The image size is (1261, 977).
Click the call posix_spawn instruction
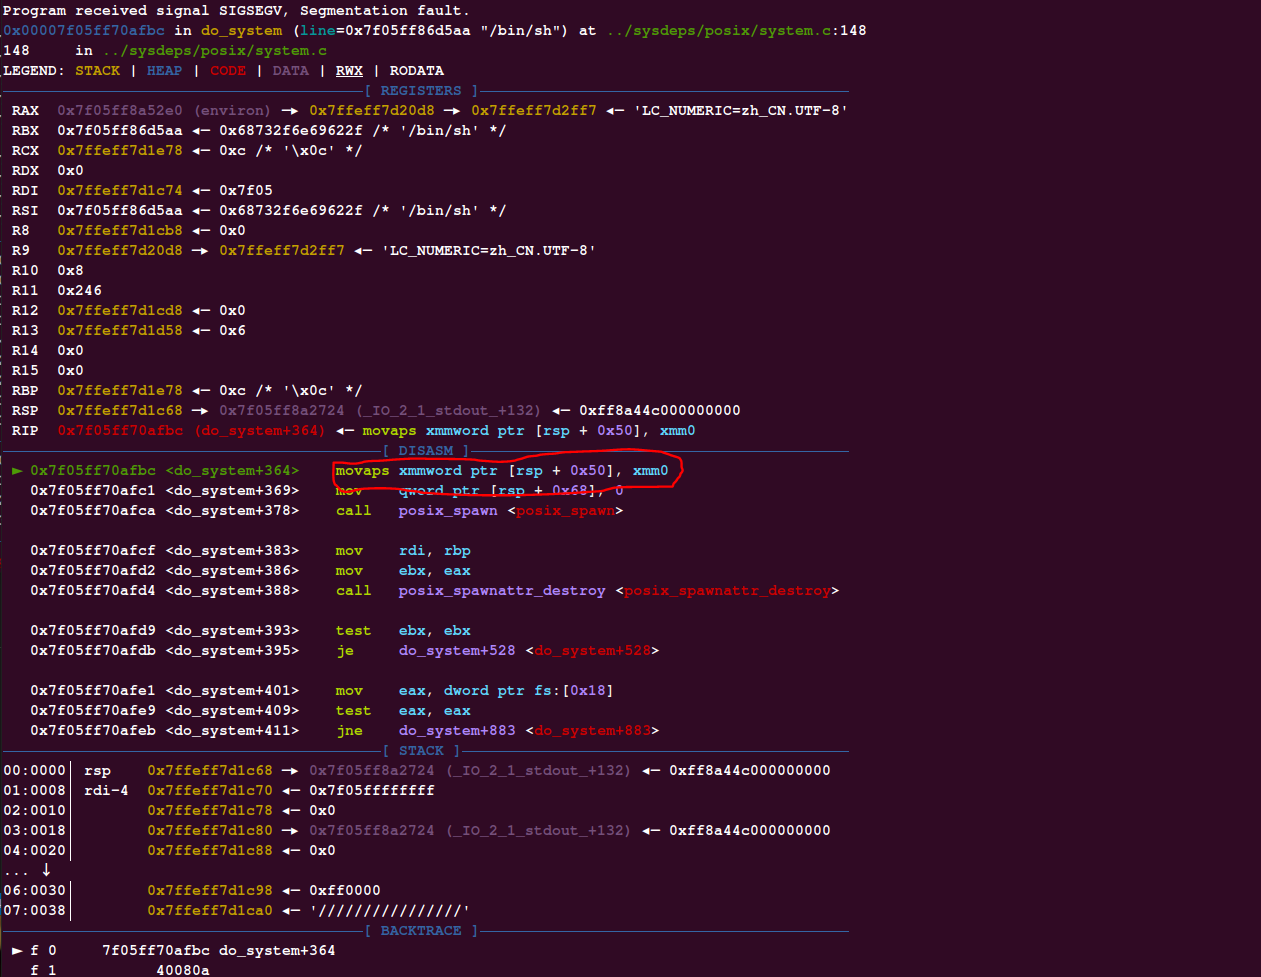tap(479, 511)
